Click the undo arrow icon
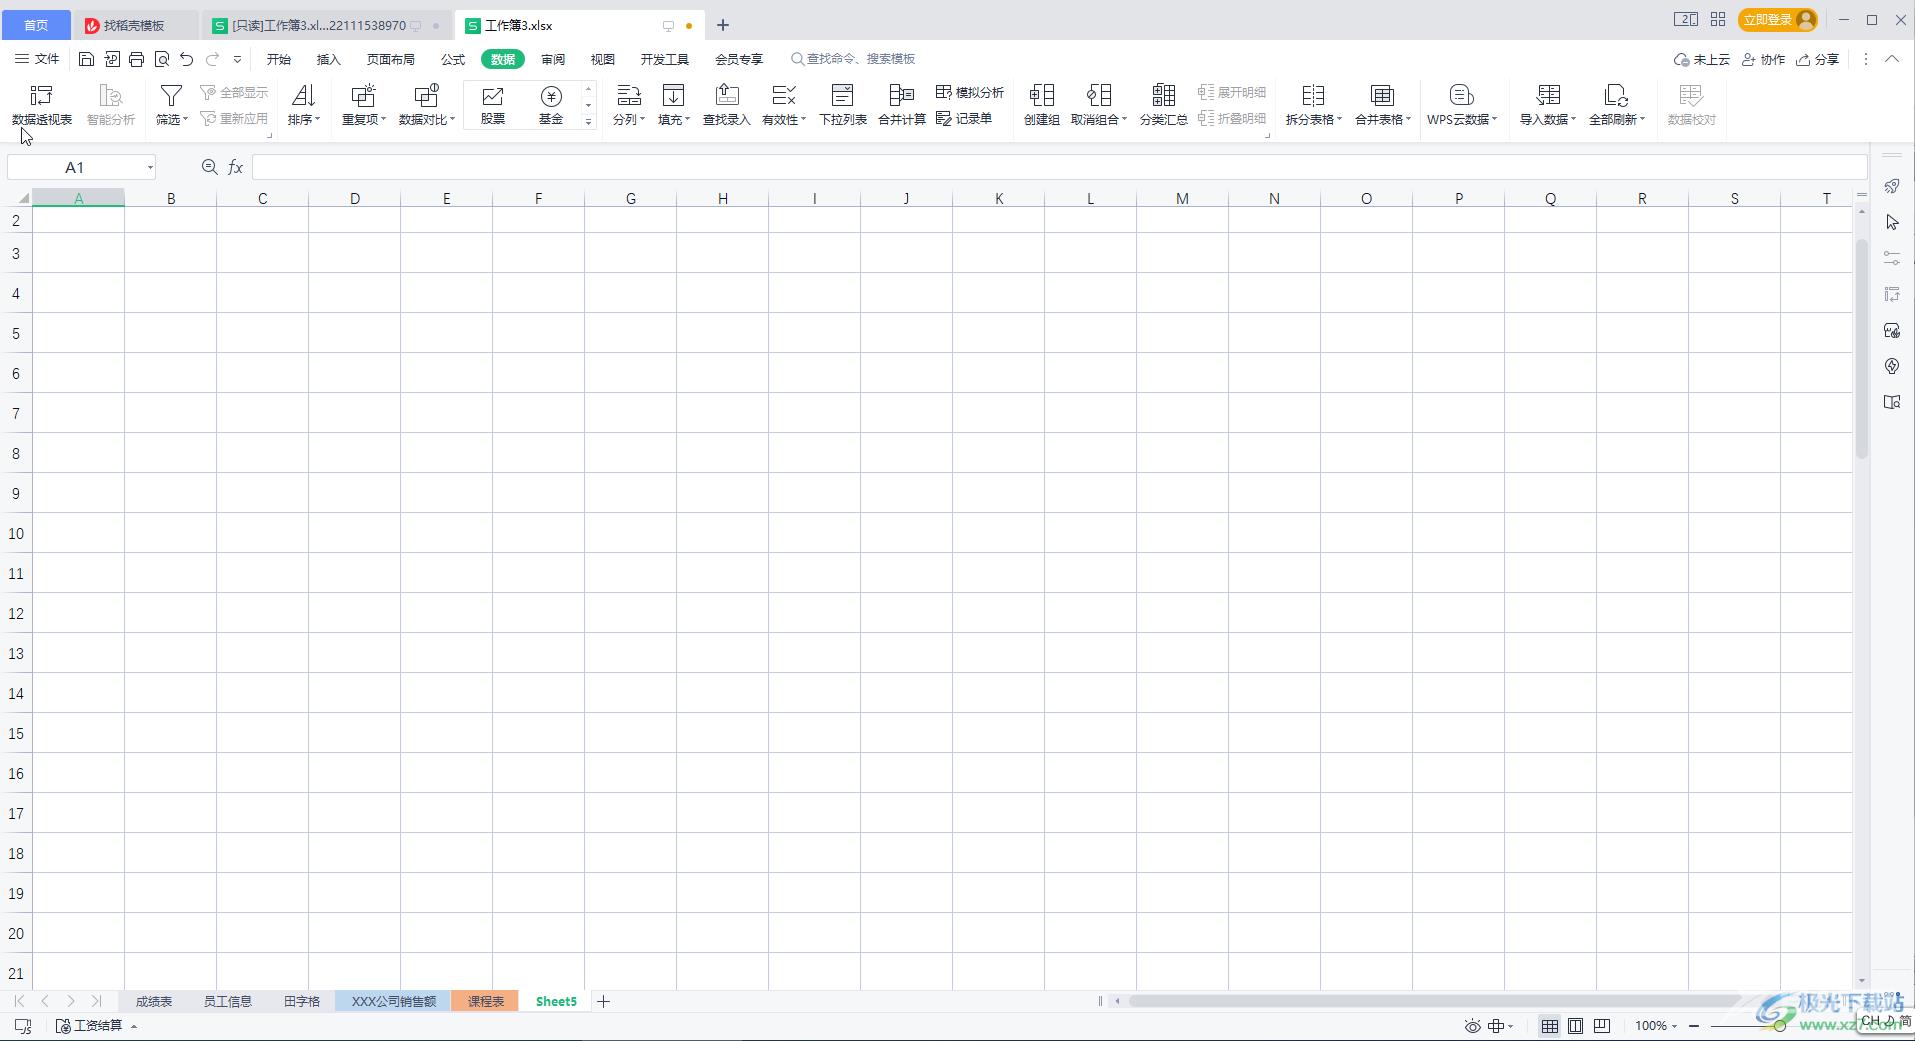1915x1041 pixels. (x=187, y=59)
